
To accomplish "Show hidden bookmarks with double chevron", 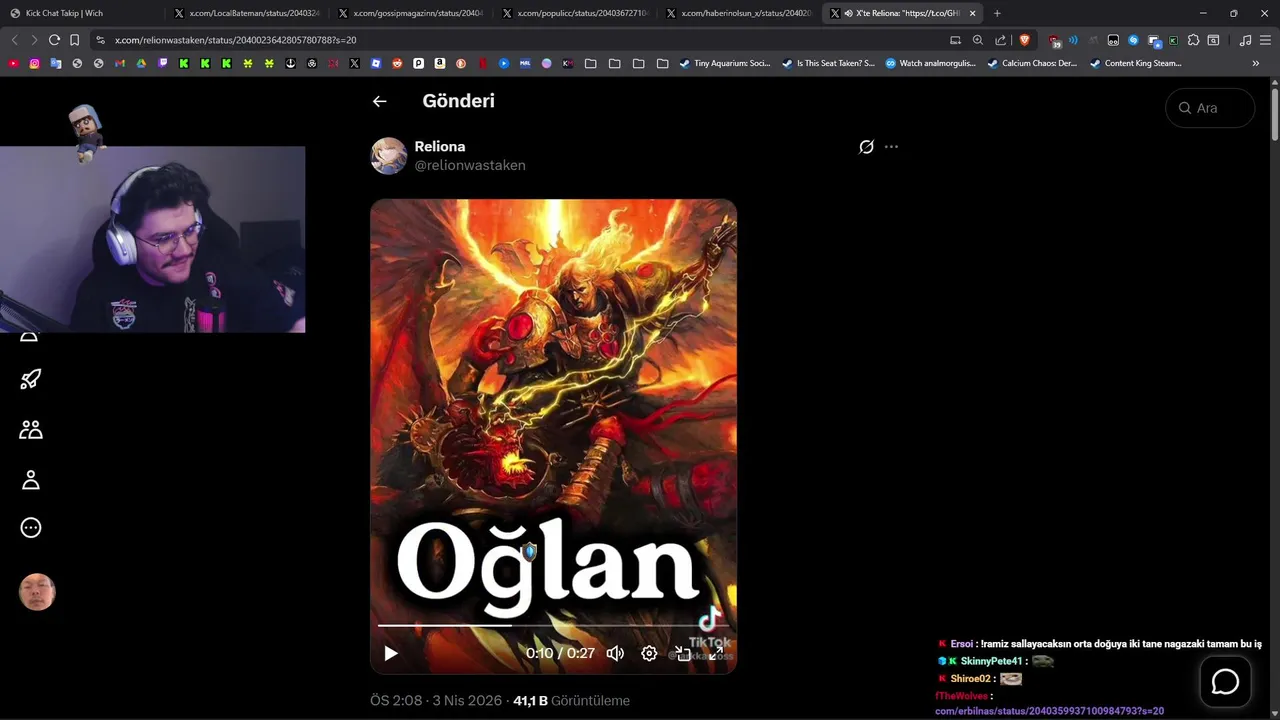I will tap(1256, 63).
